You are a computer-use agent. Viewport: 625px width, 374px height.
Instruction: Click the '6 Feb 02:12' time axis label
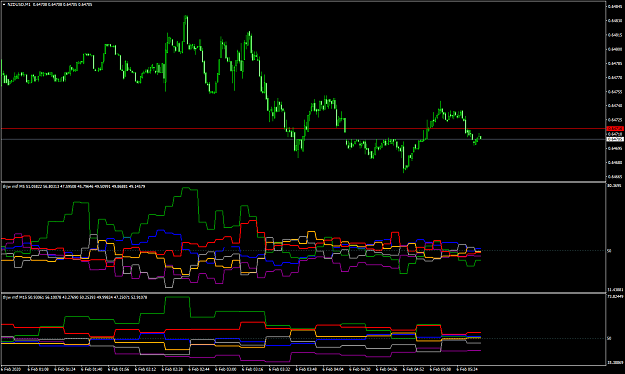pos(145,370)
